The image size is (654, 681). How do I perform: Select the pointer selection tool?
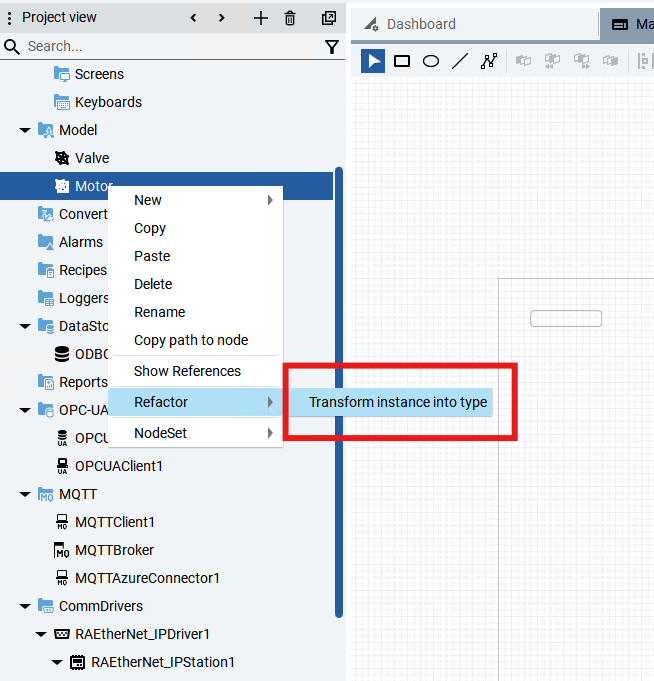click(x=373, y=61)
